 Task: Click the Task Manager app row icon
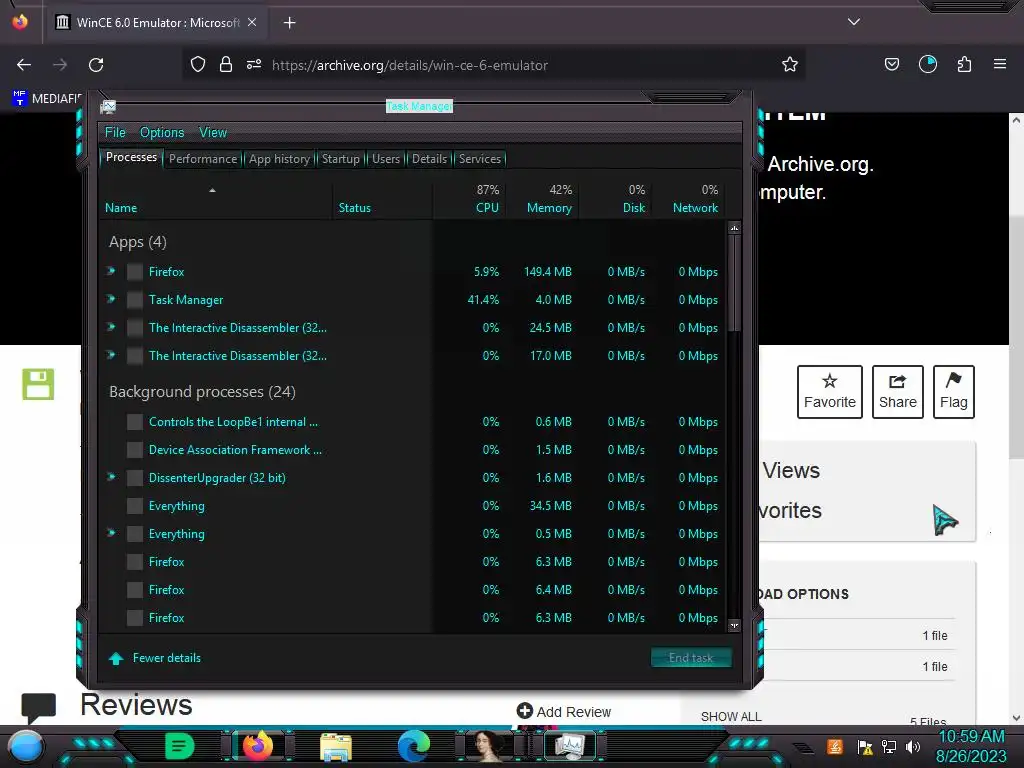(x=135, y=300)
